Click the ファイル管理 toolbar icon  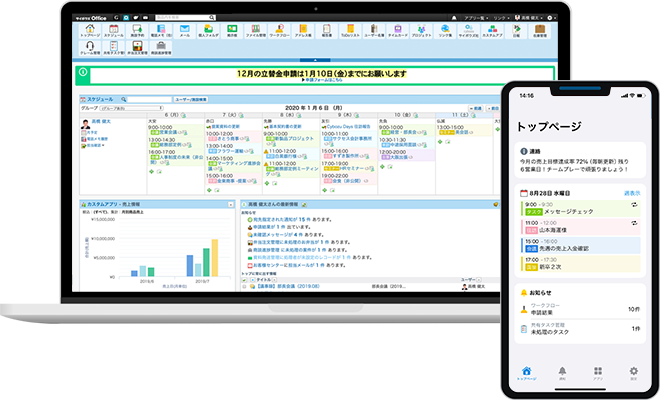[256, 32]
